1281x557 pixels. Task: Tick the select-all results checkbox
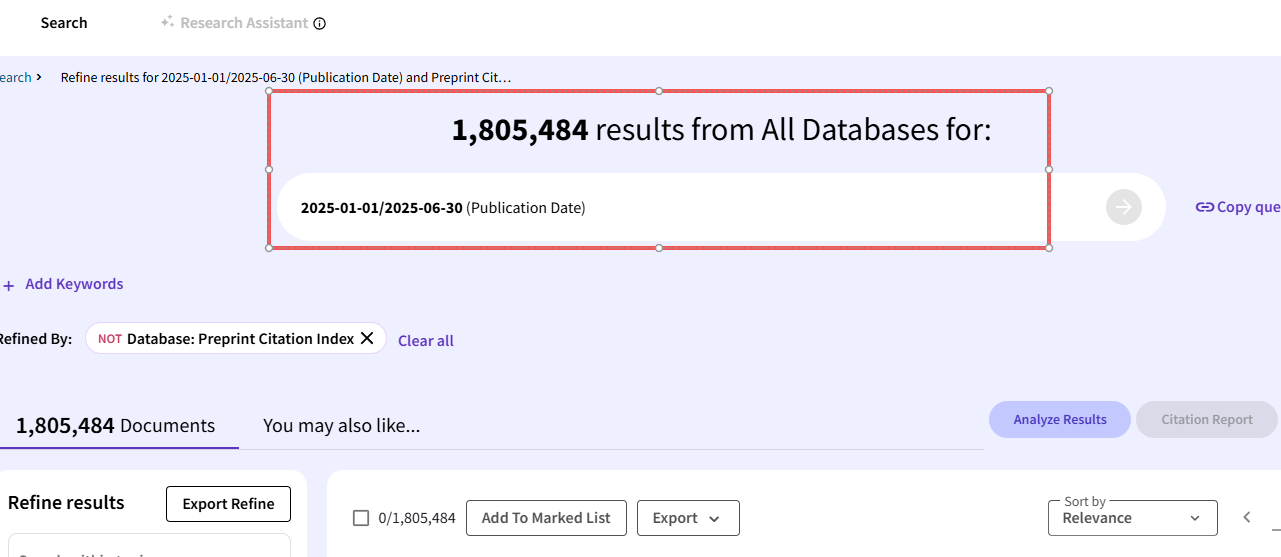[361, 518]
